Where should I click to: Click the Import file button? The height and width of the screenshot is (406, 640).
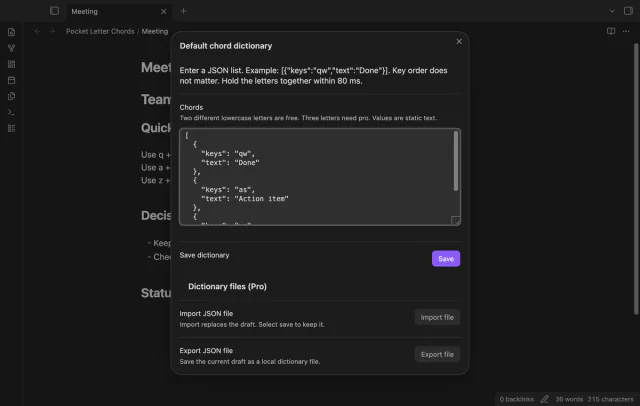[x=437, y=317]
